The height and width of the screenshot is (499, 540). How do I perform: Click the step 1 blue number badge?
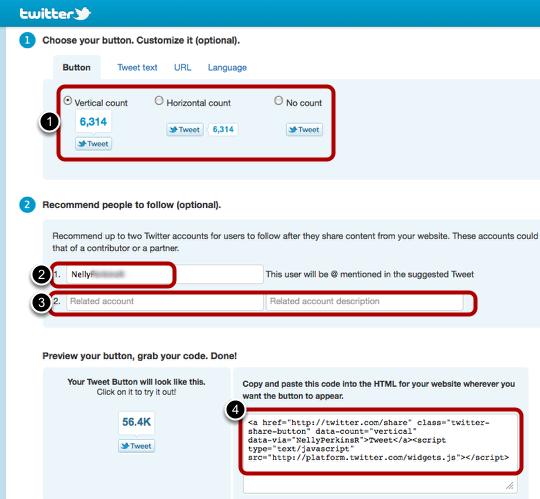click(x=27, y=40)
